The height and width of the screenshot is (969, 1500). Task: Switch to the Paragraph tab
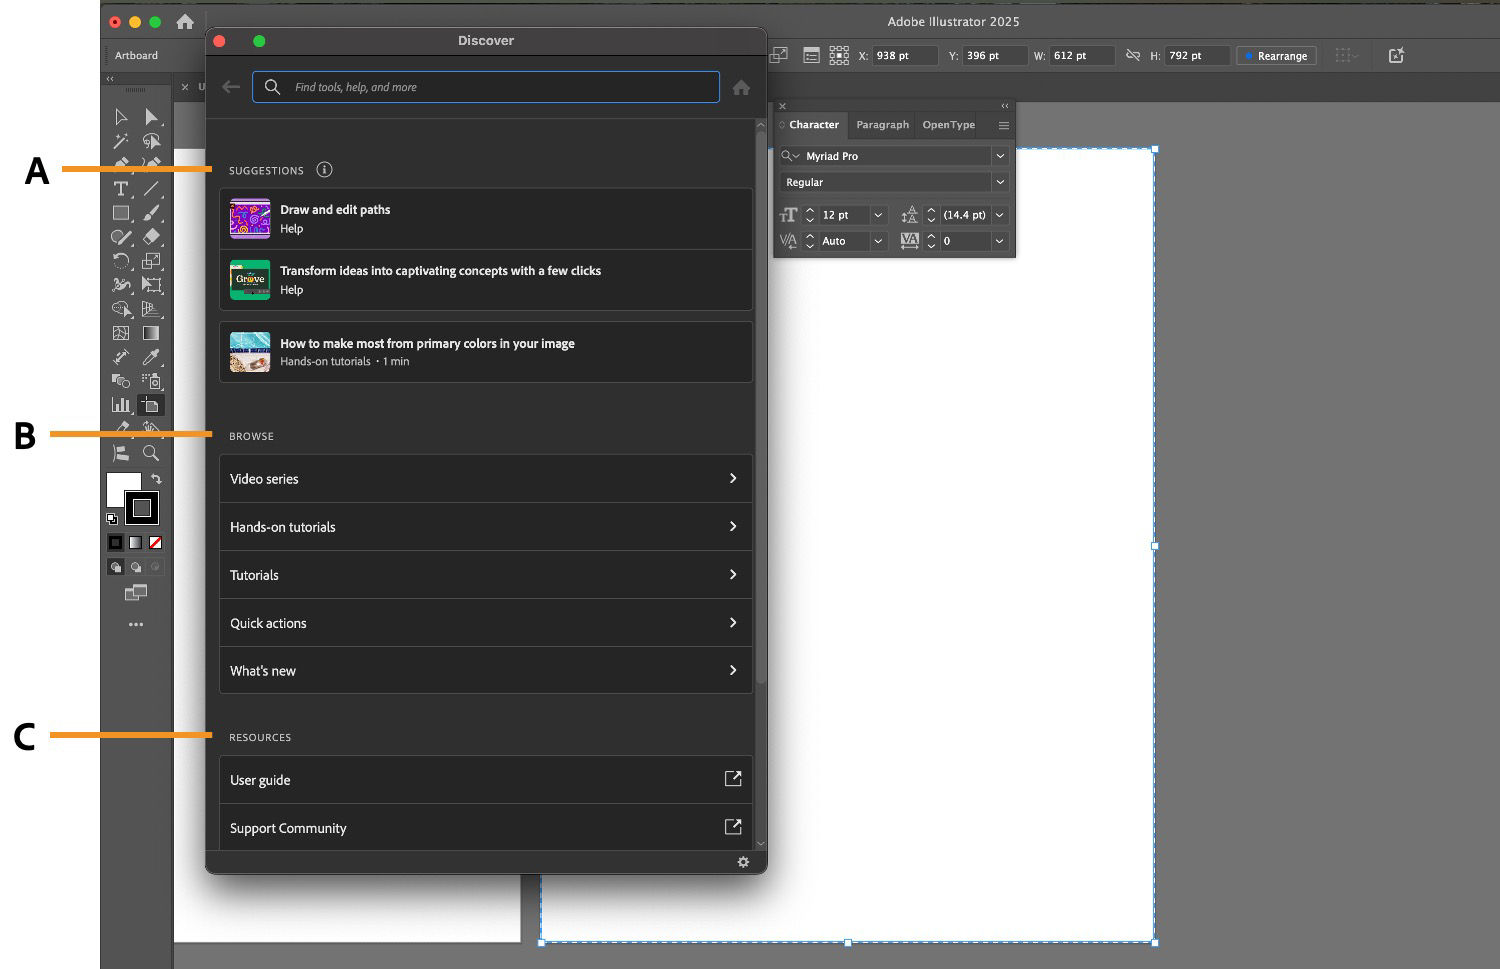point(883,125)
